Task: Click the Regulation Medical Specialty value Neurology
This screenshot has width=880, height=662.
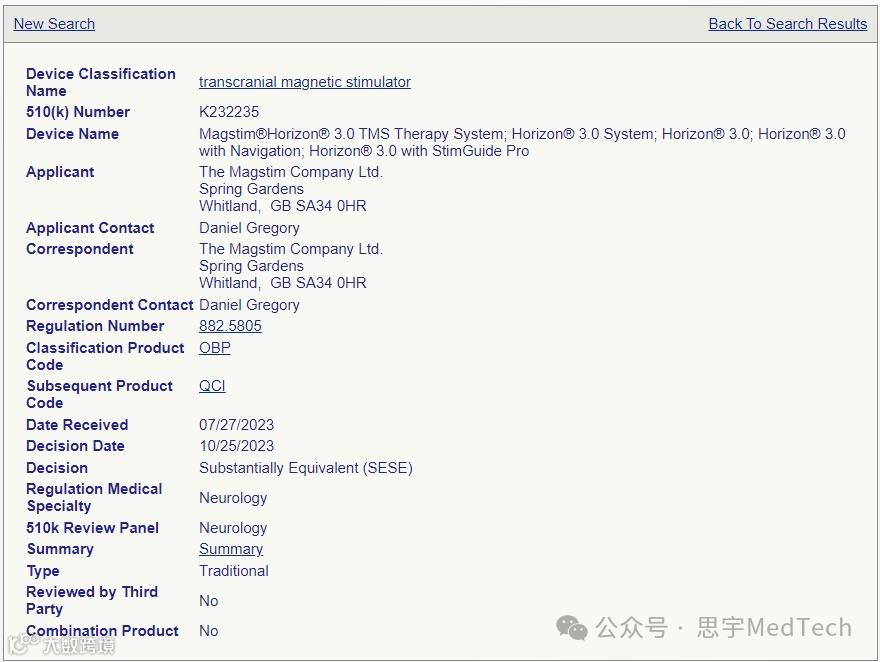Action: [x=233, y=498]
